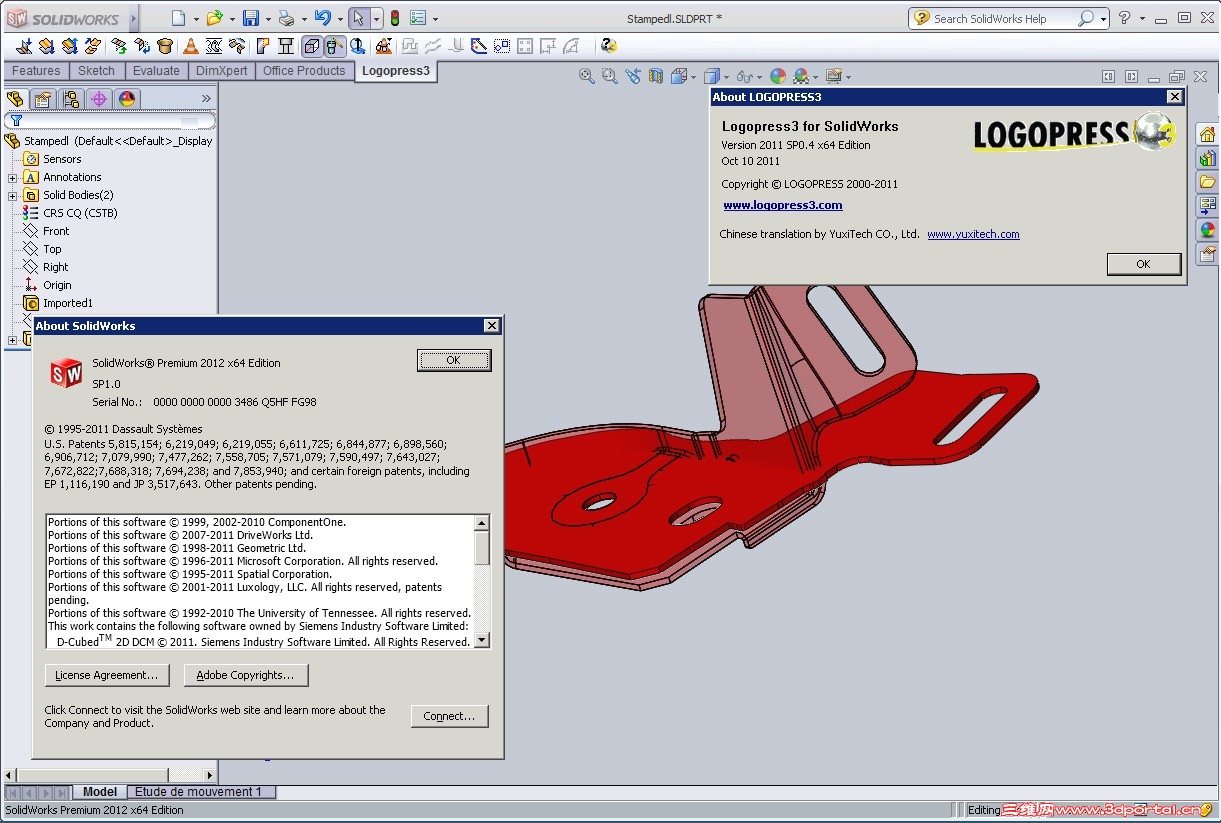Open the PropertyManager tab icon
This screenshot has height=823, width=1221.
point(42,98)
